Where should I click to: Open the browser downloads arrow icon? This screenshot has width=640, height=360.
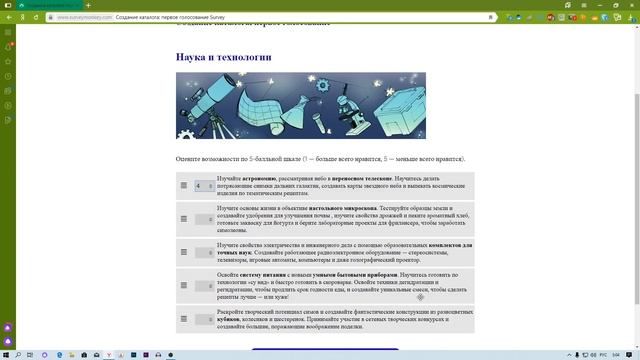(x=631, y=18)
